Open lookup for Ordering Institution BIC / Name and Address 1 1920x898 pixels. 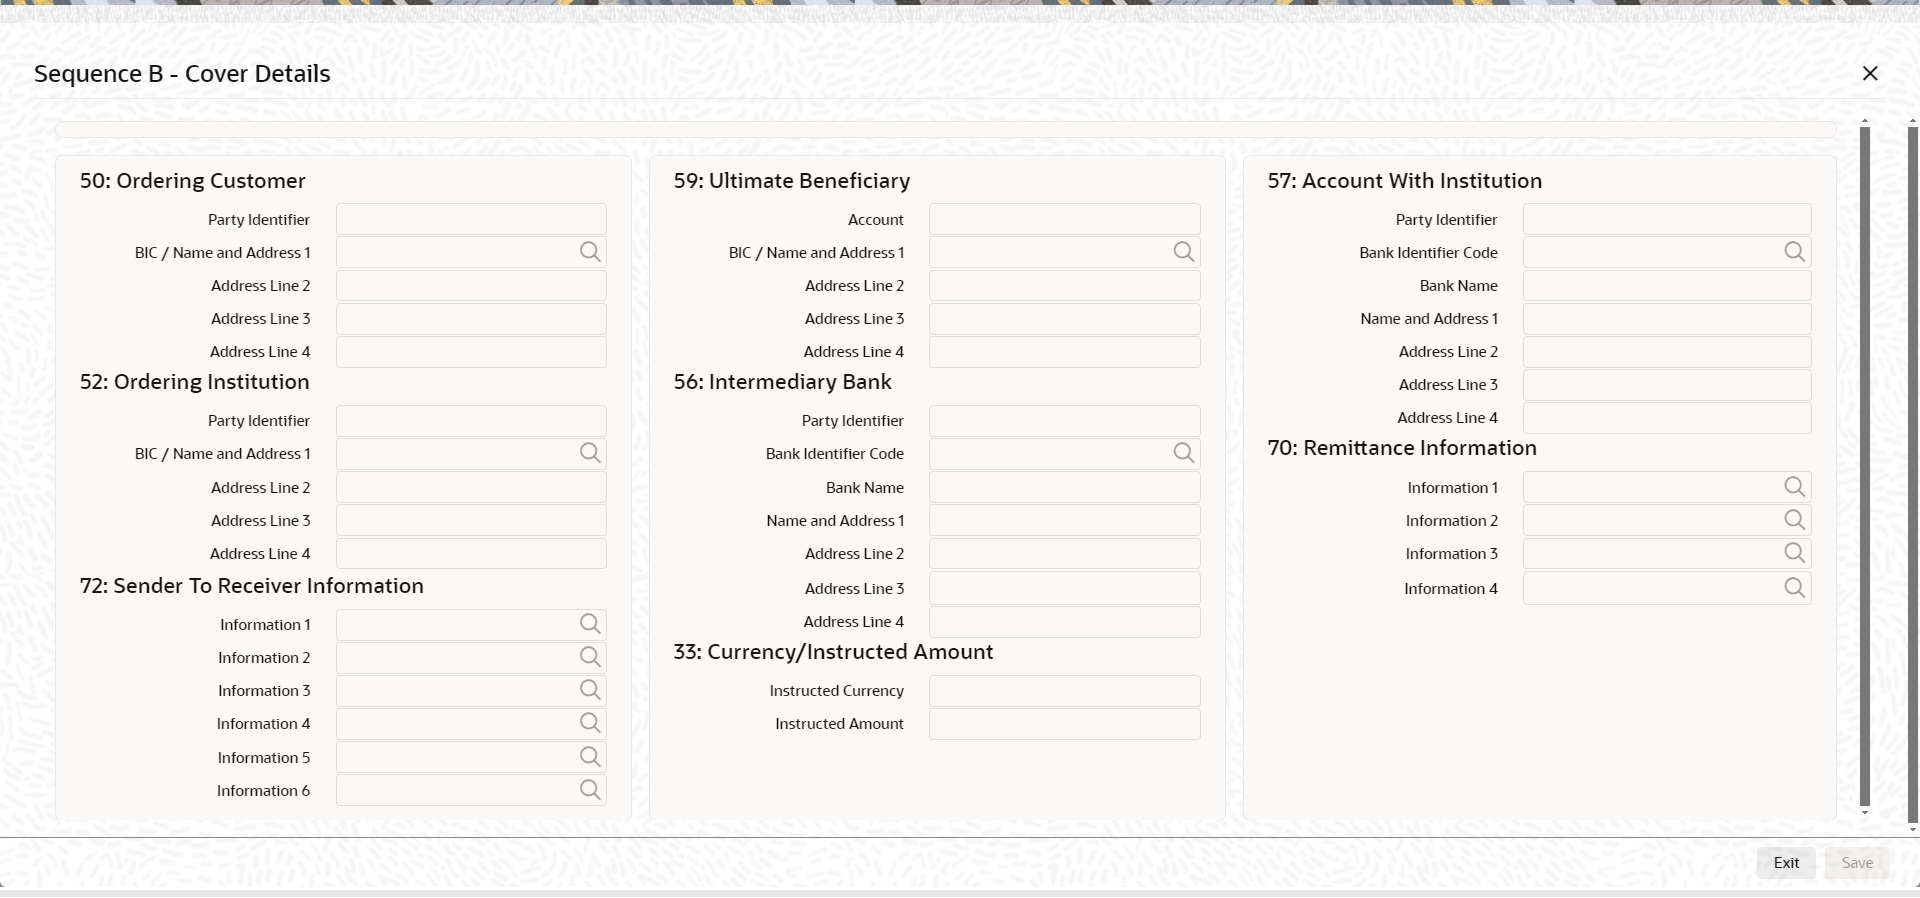click(x=590, y=453)
